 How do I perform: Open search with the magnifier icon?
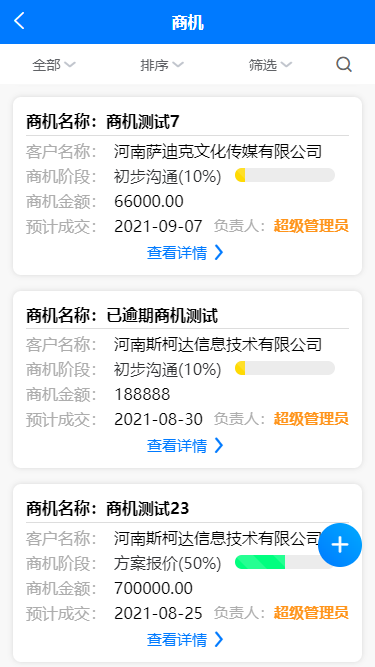(344, 65)
